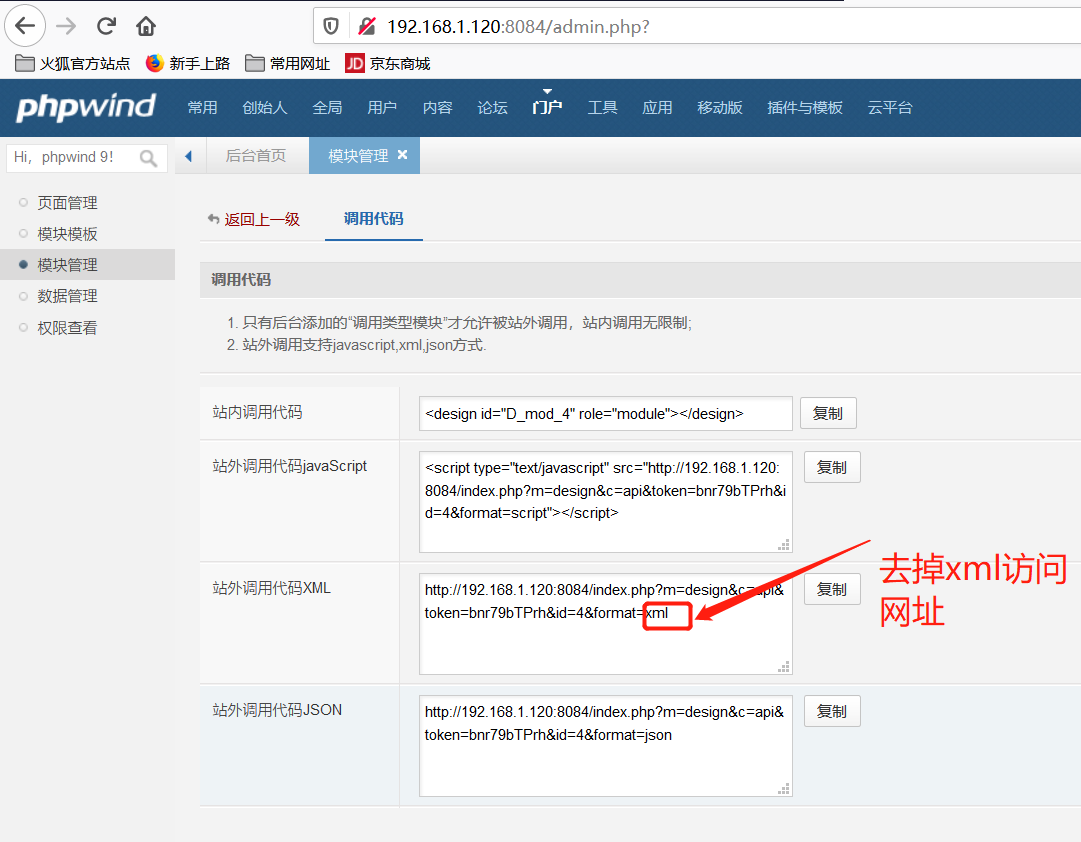Open the 门户 dropdown menu
Viewport: 1081px width, 842px height.
pos(546,108)
